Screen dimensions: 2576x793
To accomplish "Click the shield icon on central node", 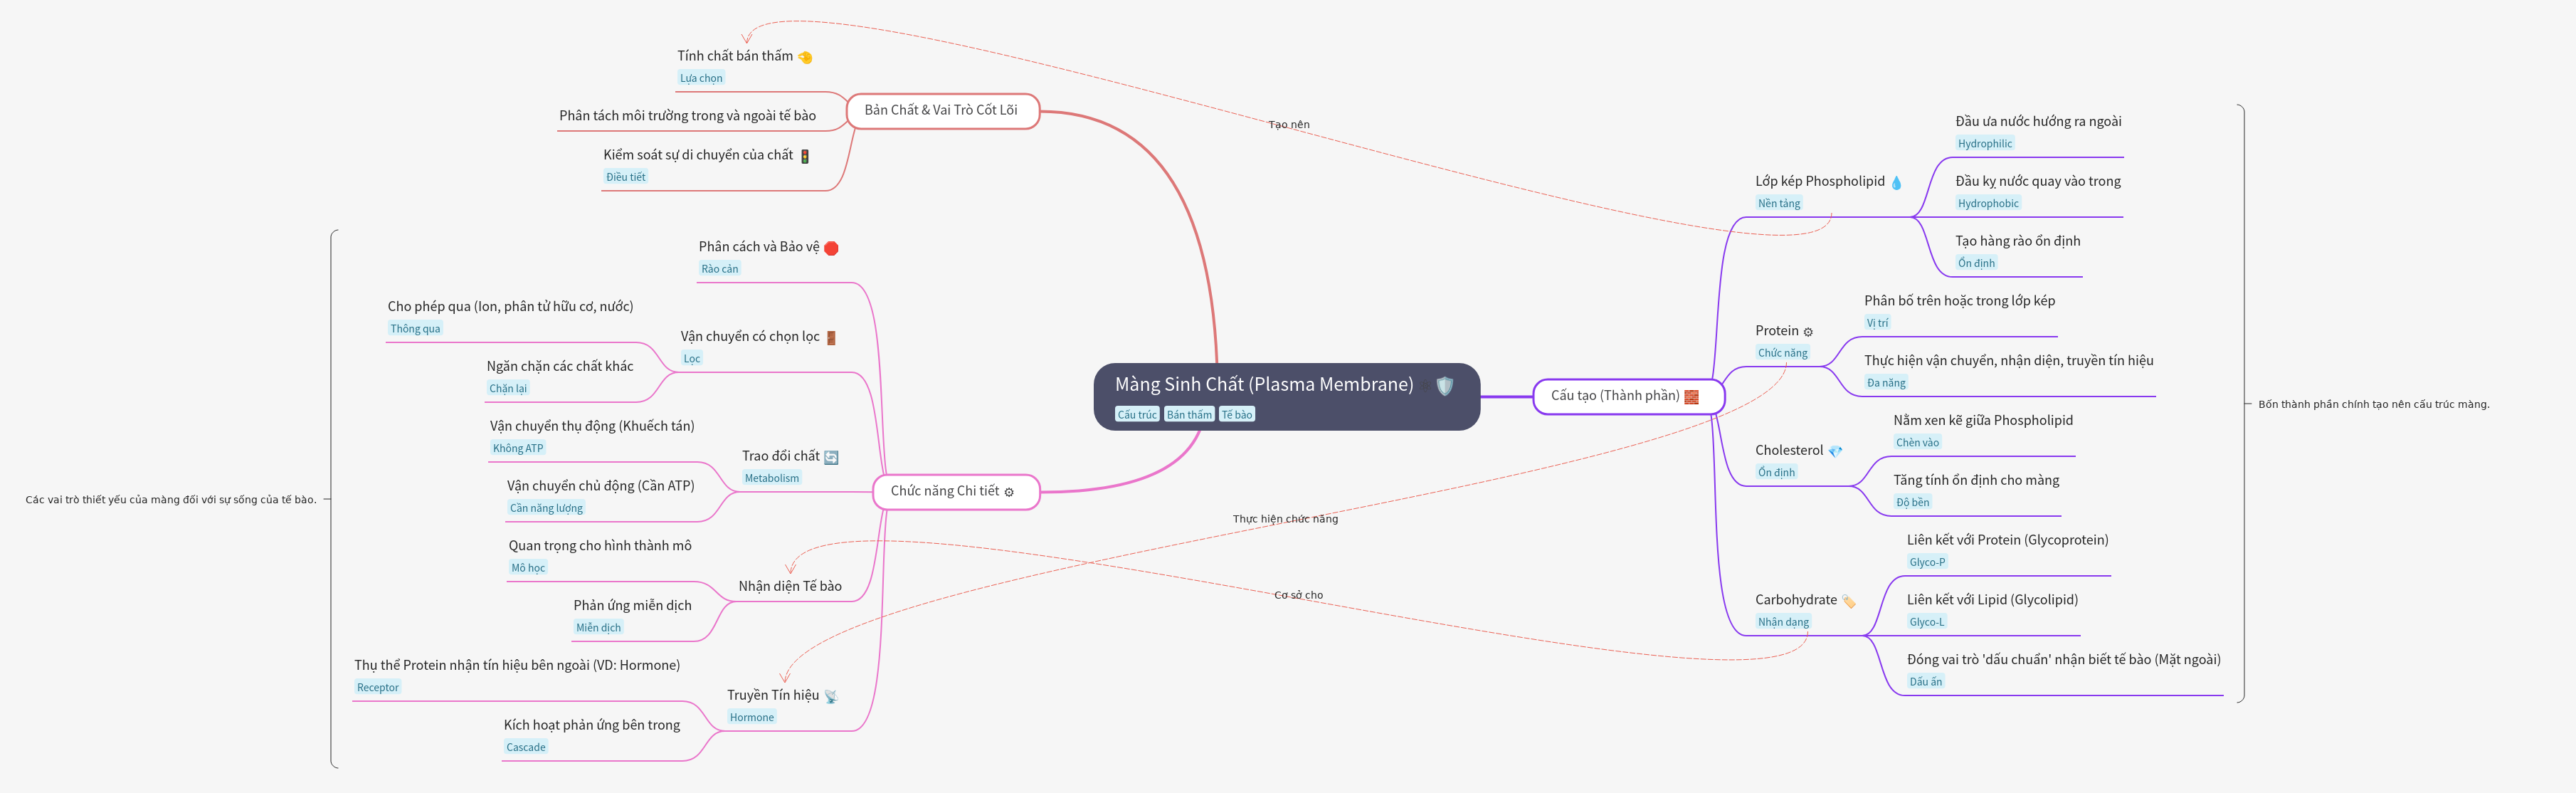I will (x=1444, y=386).
